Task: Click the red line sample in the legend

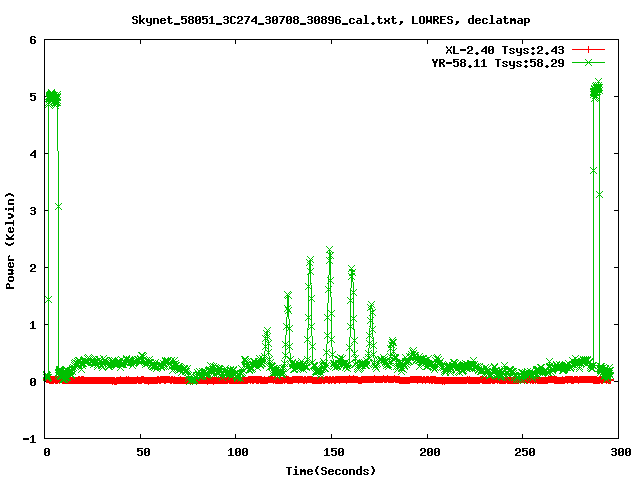Action: point(590,49)
